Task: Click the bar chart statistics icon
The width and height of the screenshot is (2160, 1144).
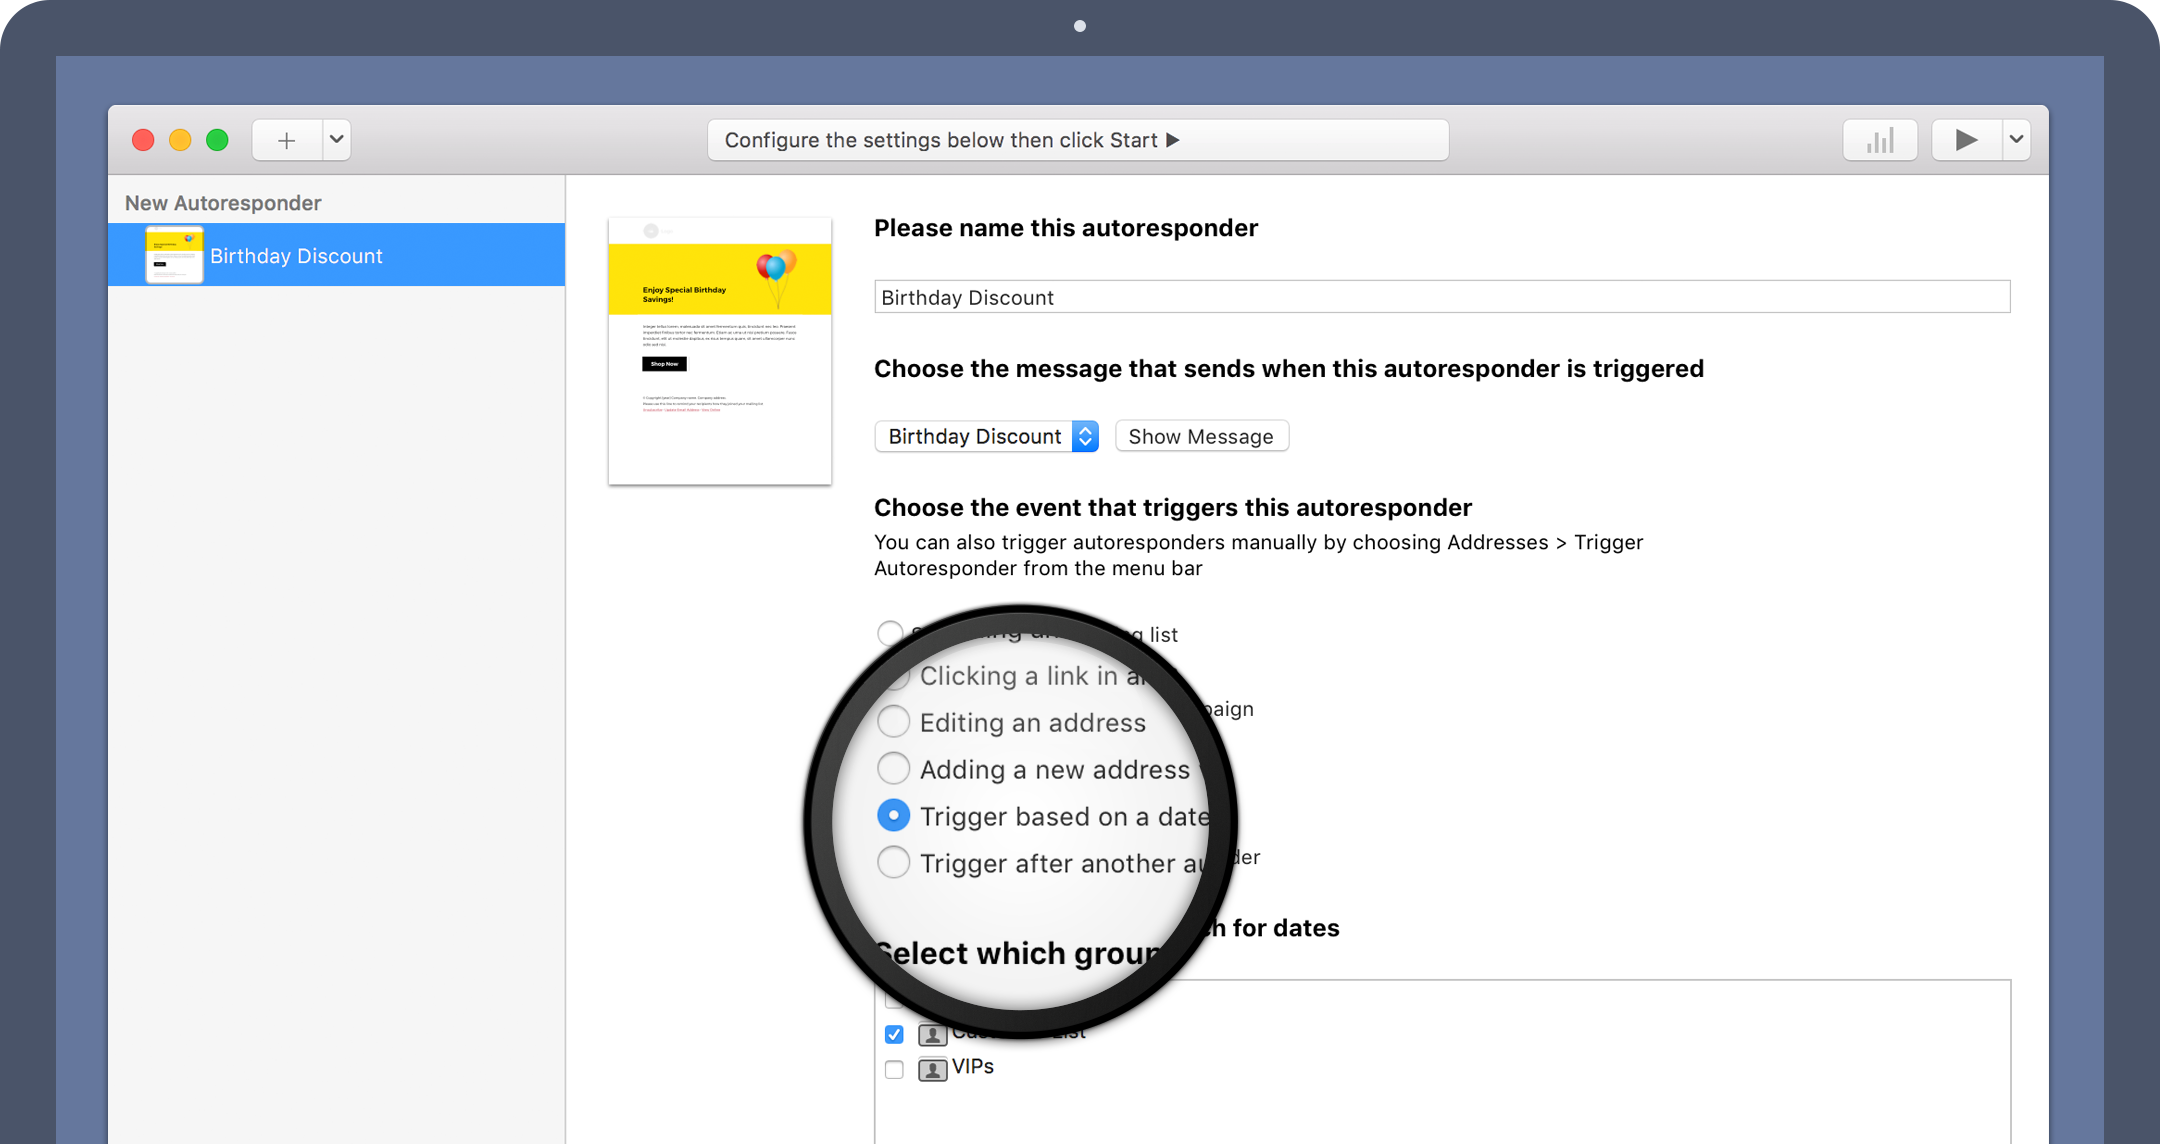Action: click(1881, 139)
